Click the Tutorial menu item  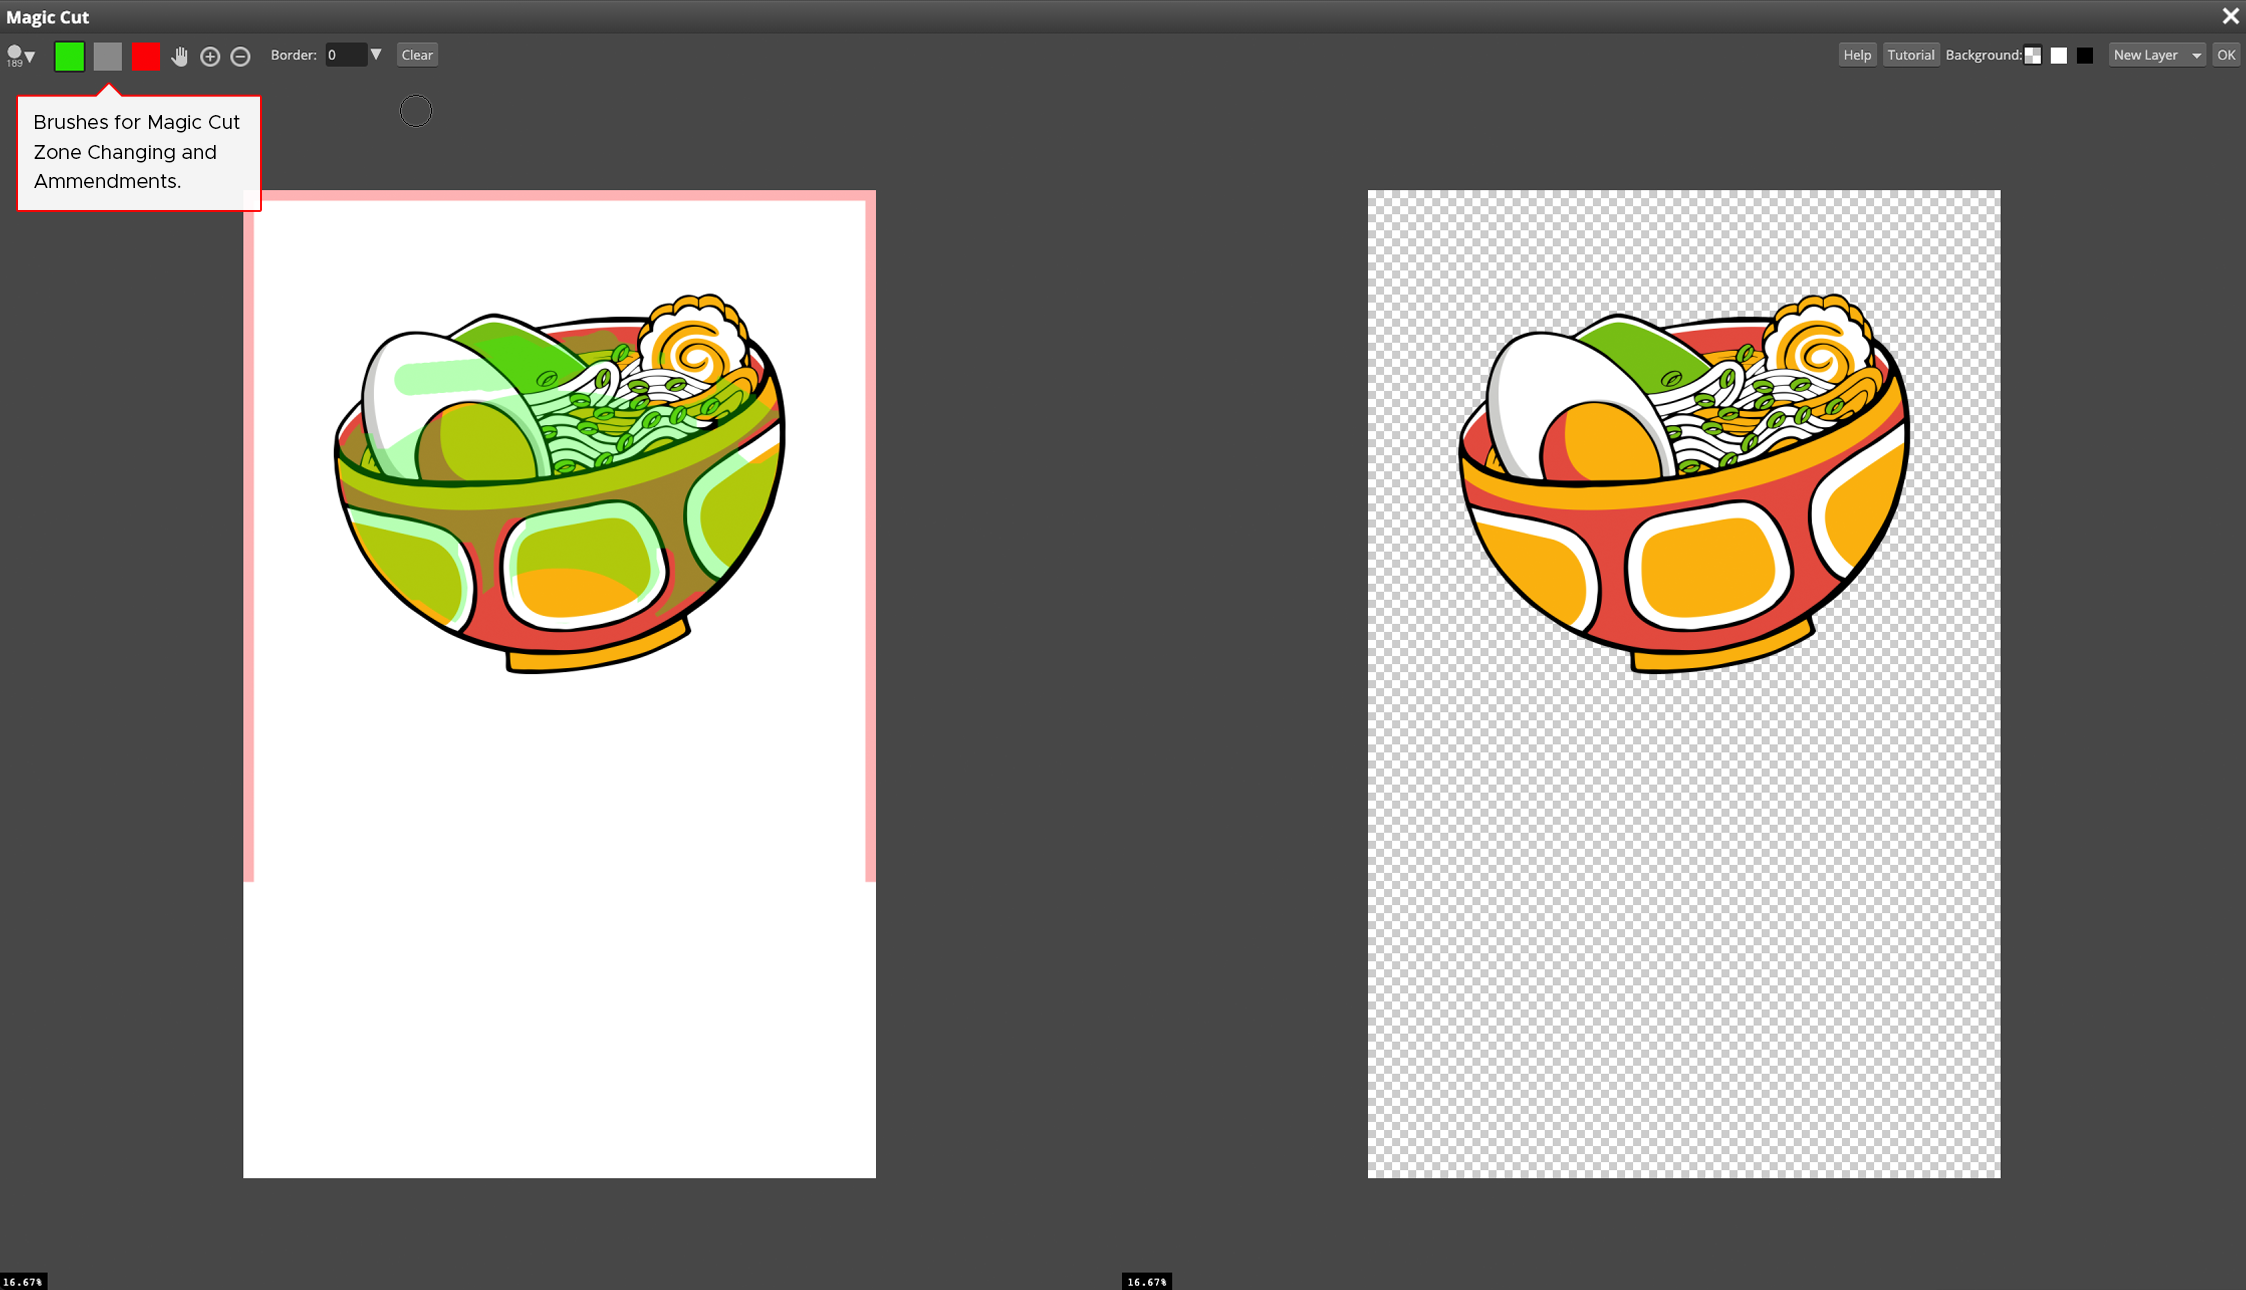[x=1910, y=56]
